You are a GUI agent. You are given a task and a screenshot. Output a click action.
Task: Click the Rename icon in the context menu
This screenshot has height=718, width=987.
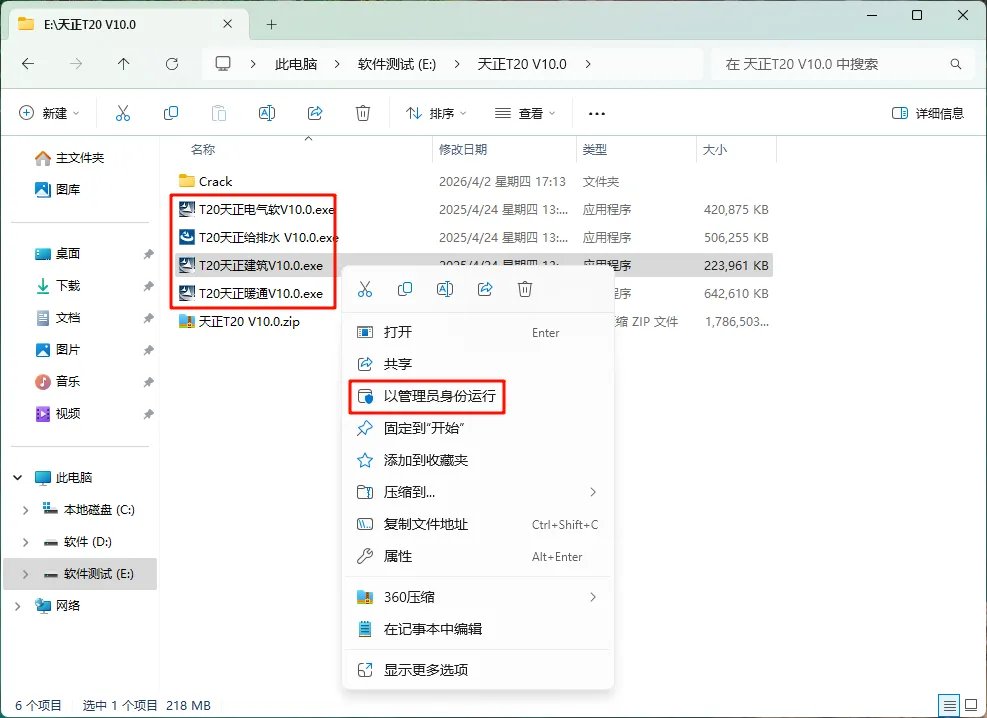click(445, 289)
